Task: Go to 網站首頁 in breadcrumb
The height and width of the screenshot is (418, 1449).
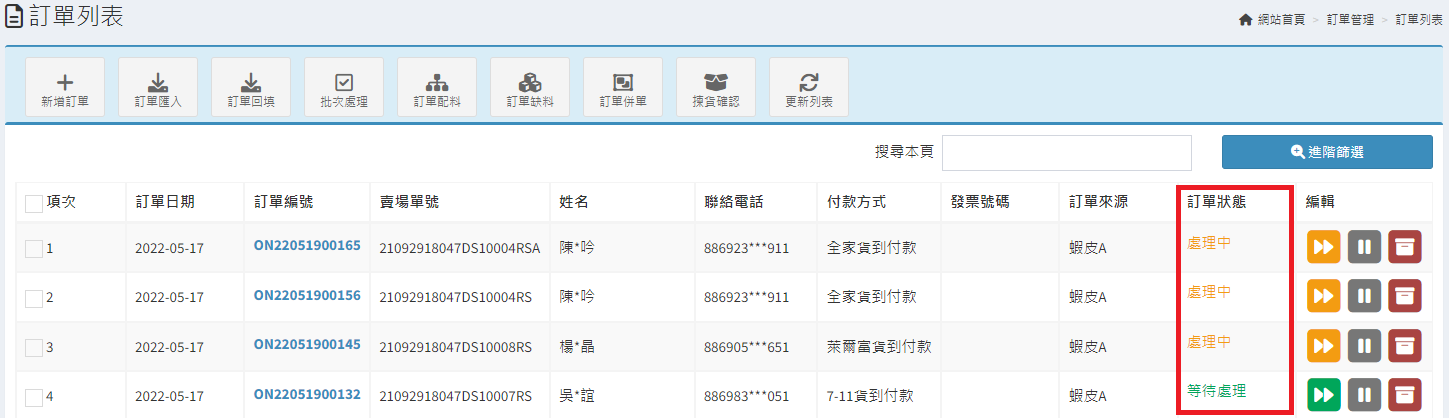Action: [x=1271, y=20]
